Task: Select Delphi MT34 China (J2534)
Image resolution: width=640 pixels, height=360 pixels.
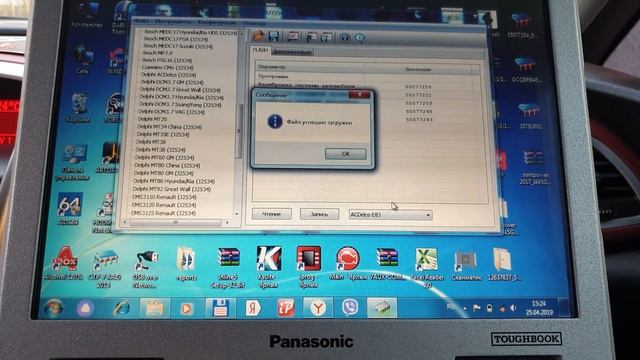Action: click(169, 127)
